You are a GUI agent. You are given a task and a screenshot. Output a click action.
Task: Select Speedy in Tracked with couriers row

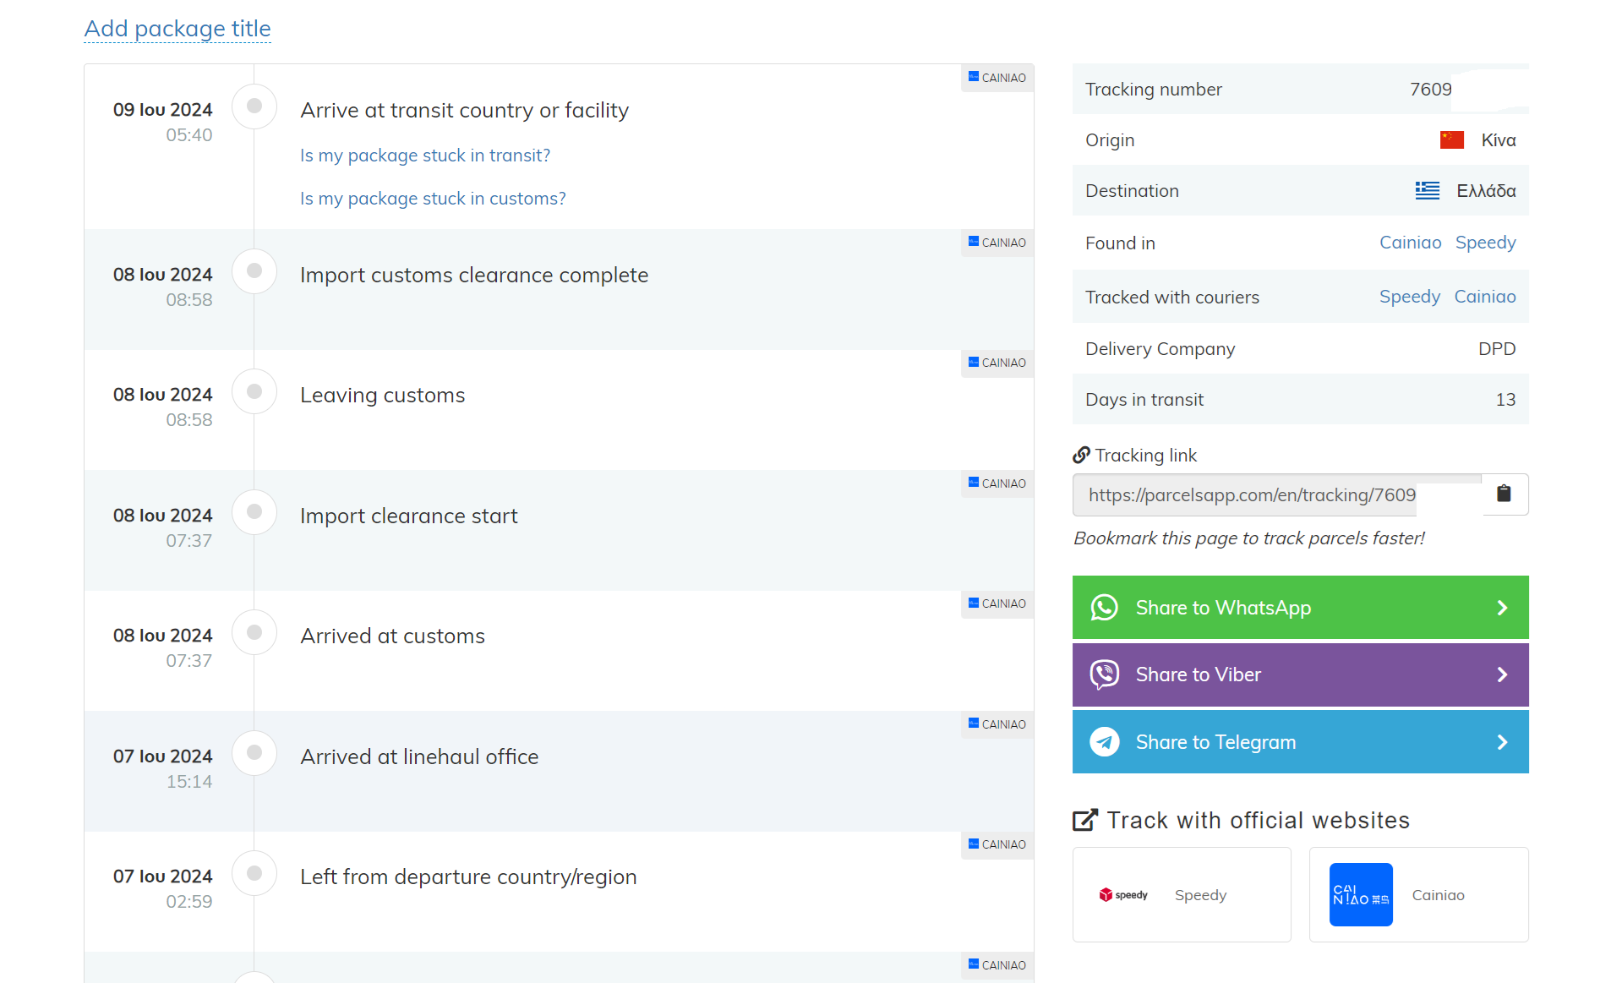coord(1409,297)
